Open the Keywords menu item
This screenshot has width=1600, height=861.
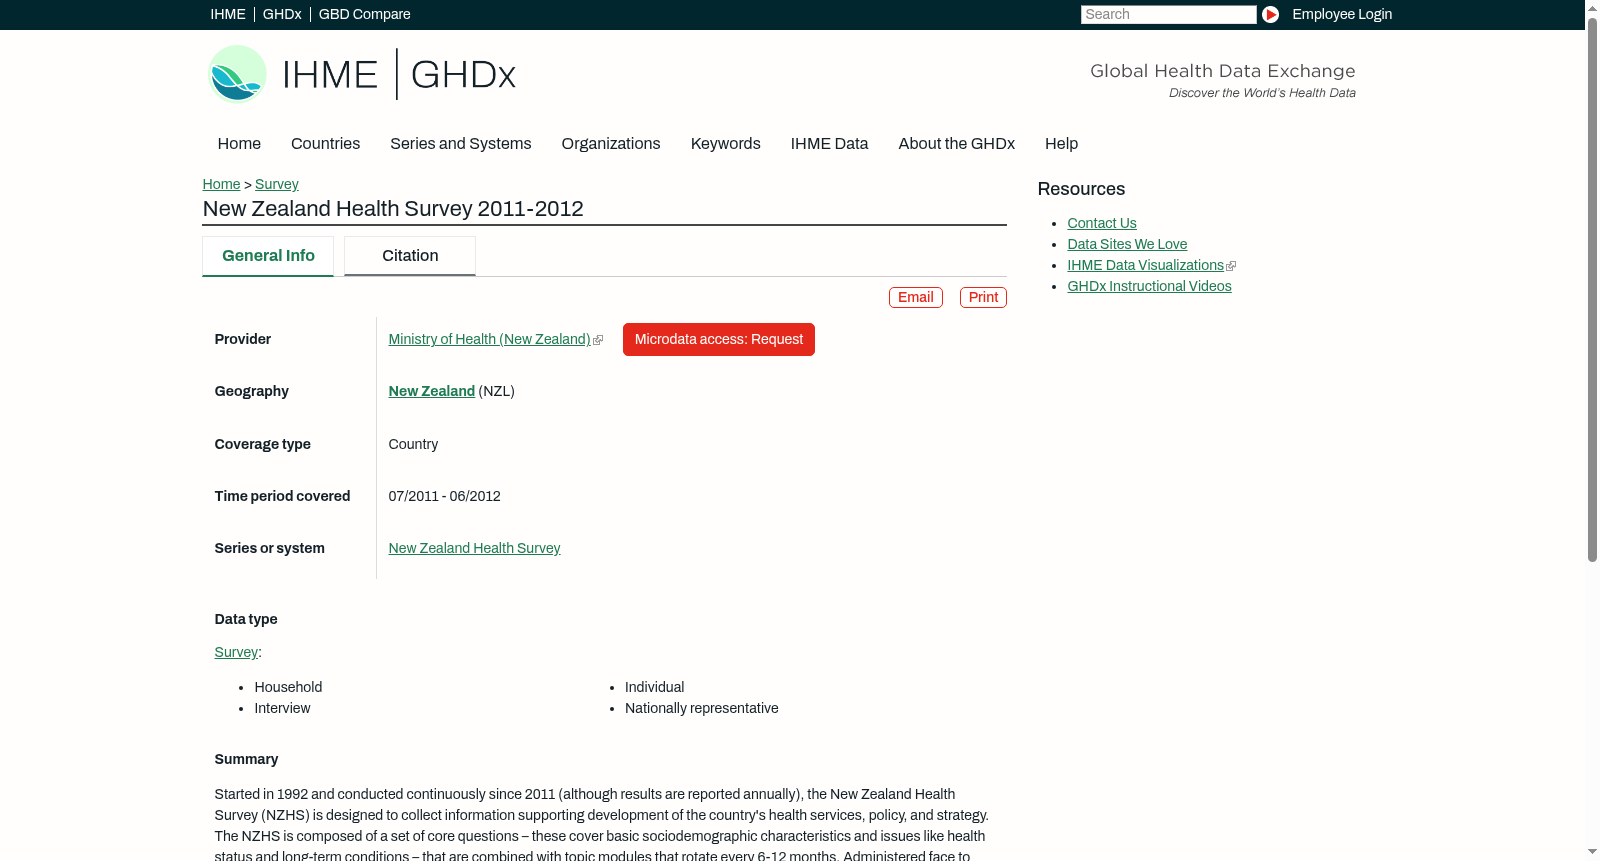(x=725, y=144)
